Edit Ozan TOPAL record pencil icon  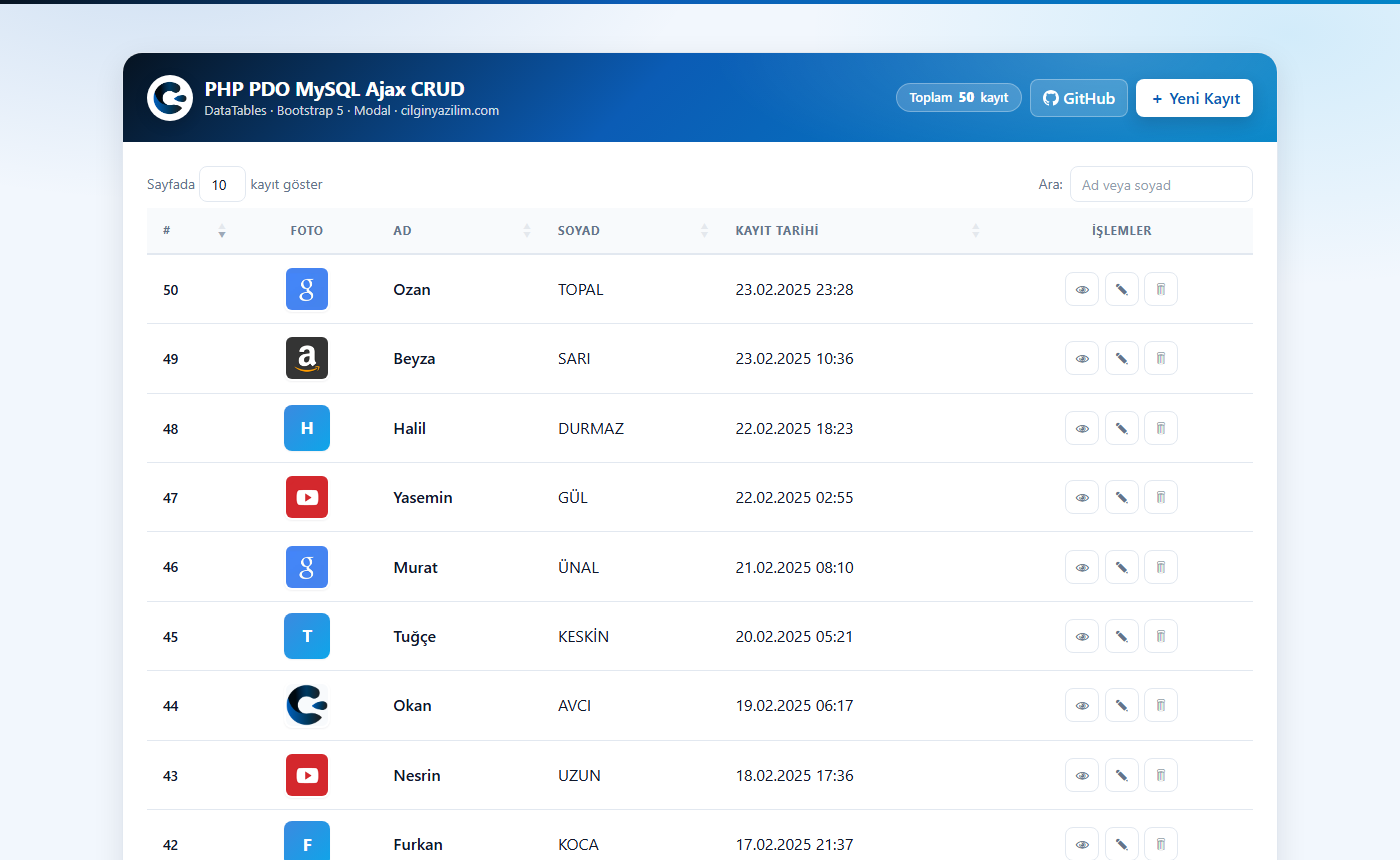point(1122,289)
